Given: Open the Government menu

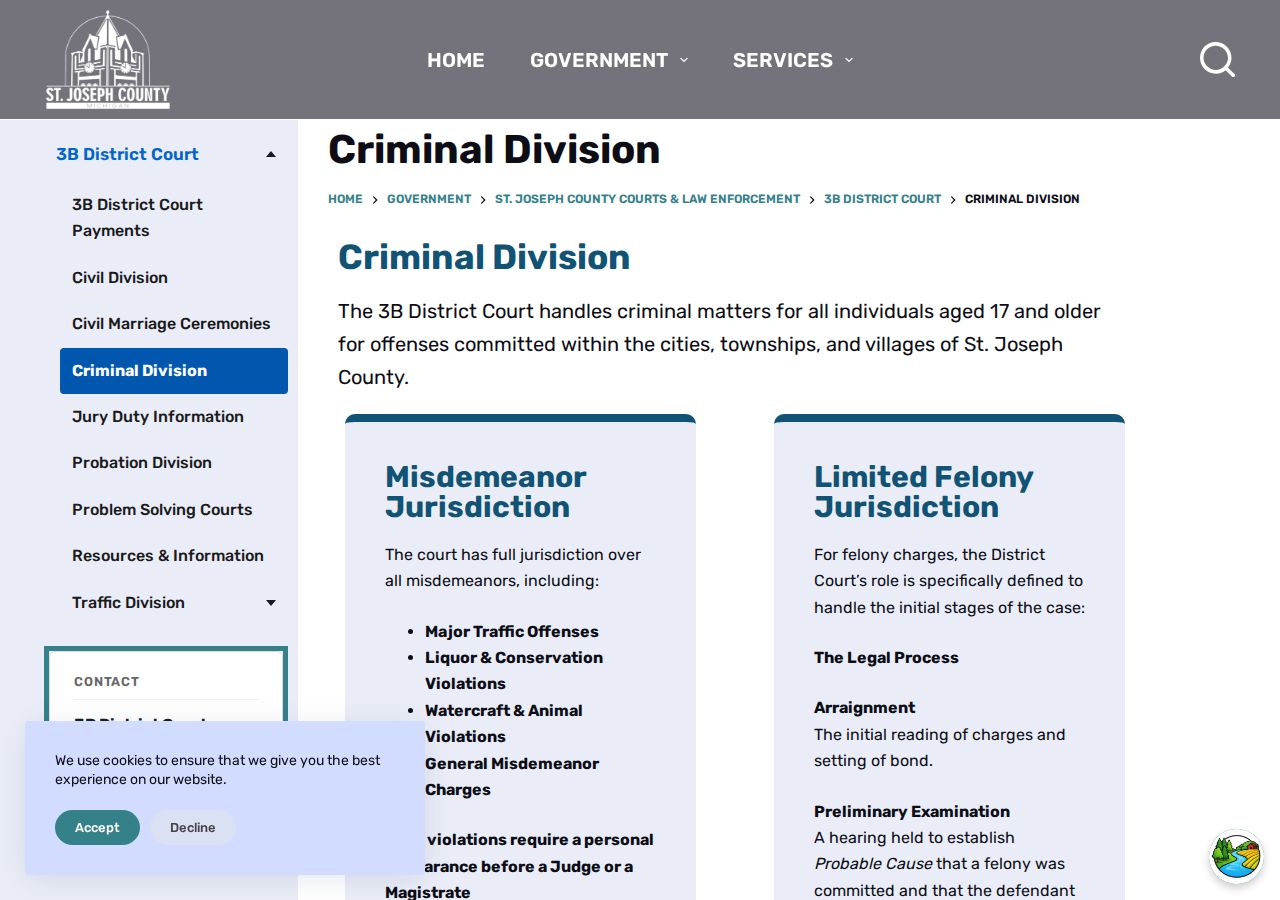Looking at the screenshot, I should coord(599,60).
